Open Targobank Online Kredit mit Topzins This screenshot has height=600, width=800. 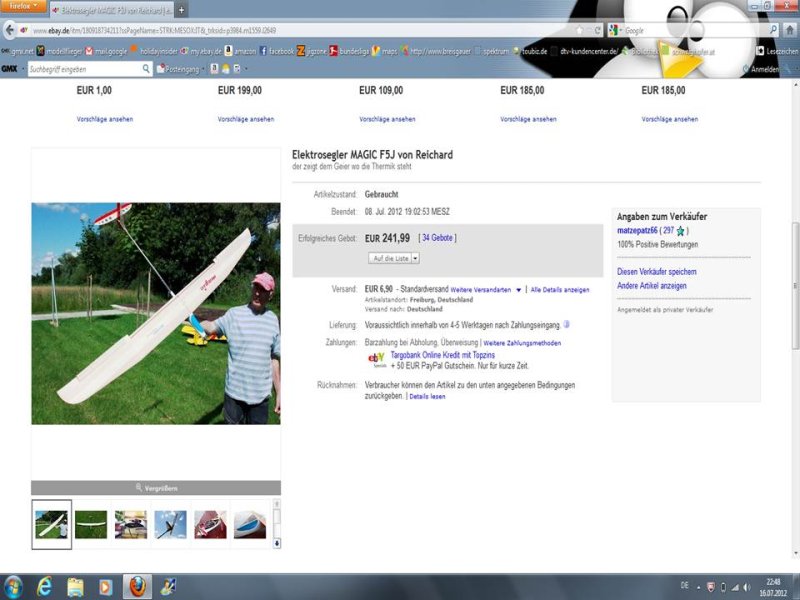click(x=442, y=355)
